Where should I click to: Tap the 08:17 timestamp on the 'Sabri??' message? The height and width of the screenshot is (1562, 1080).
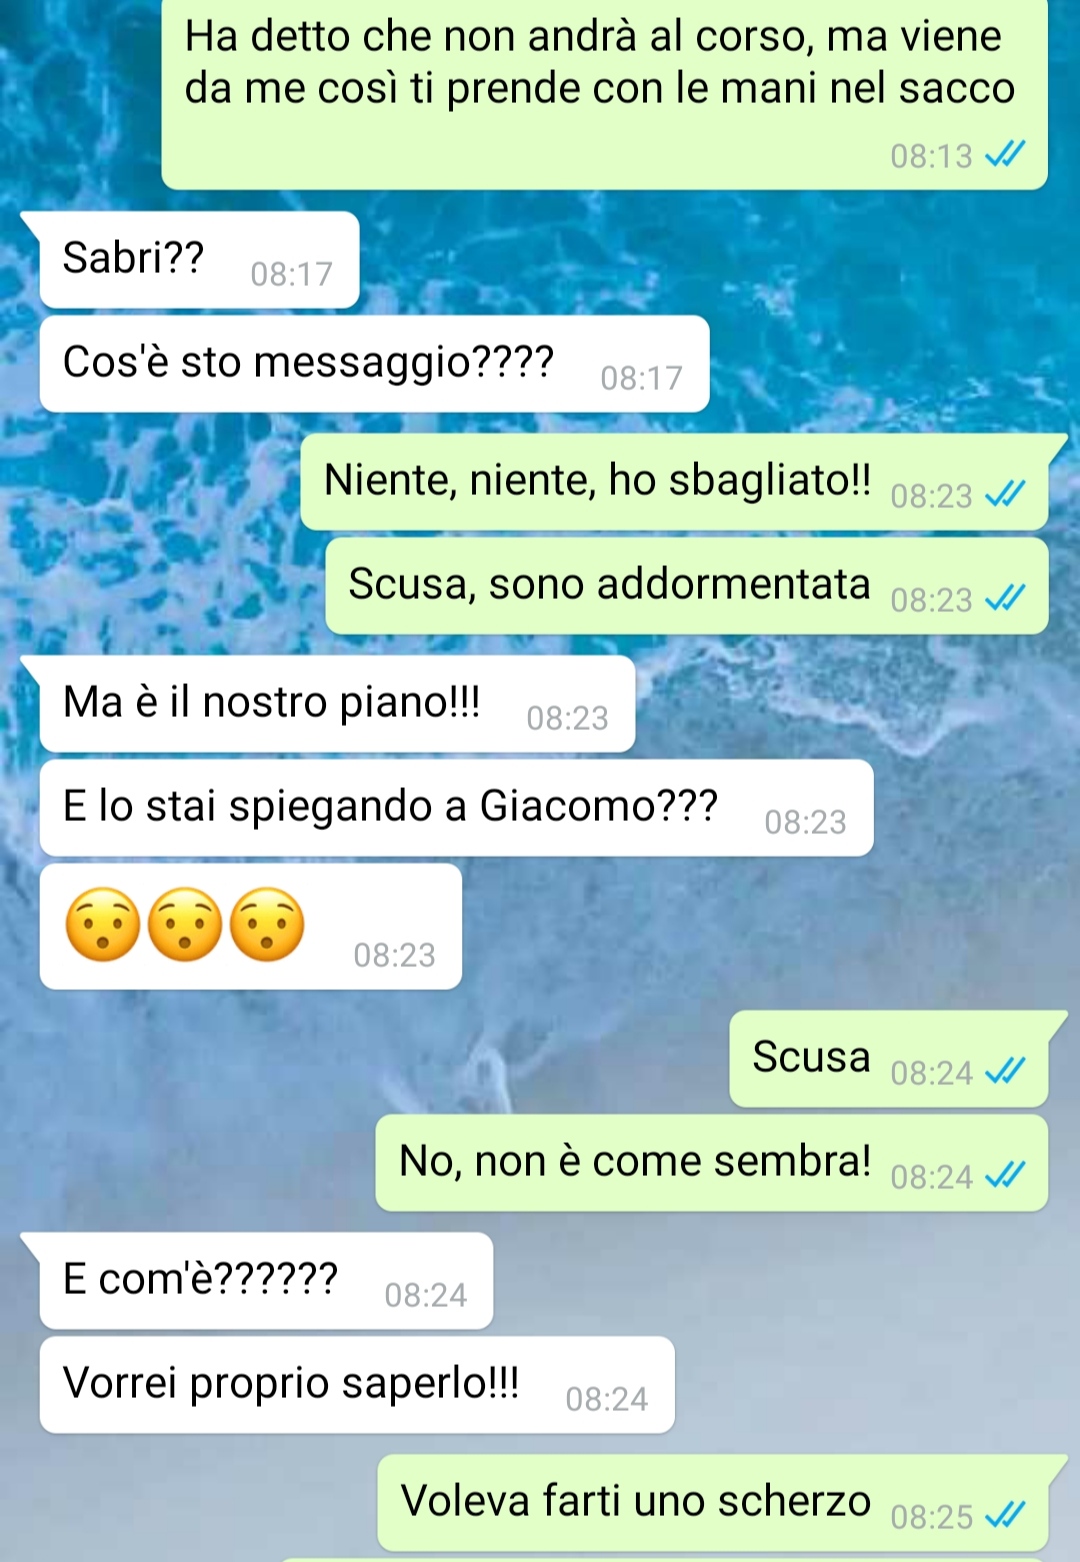[291, 273]
